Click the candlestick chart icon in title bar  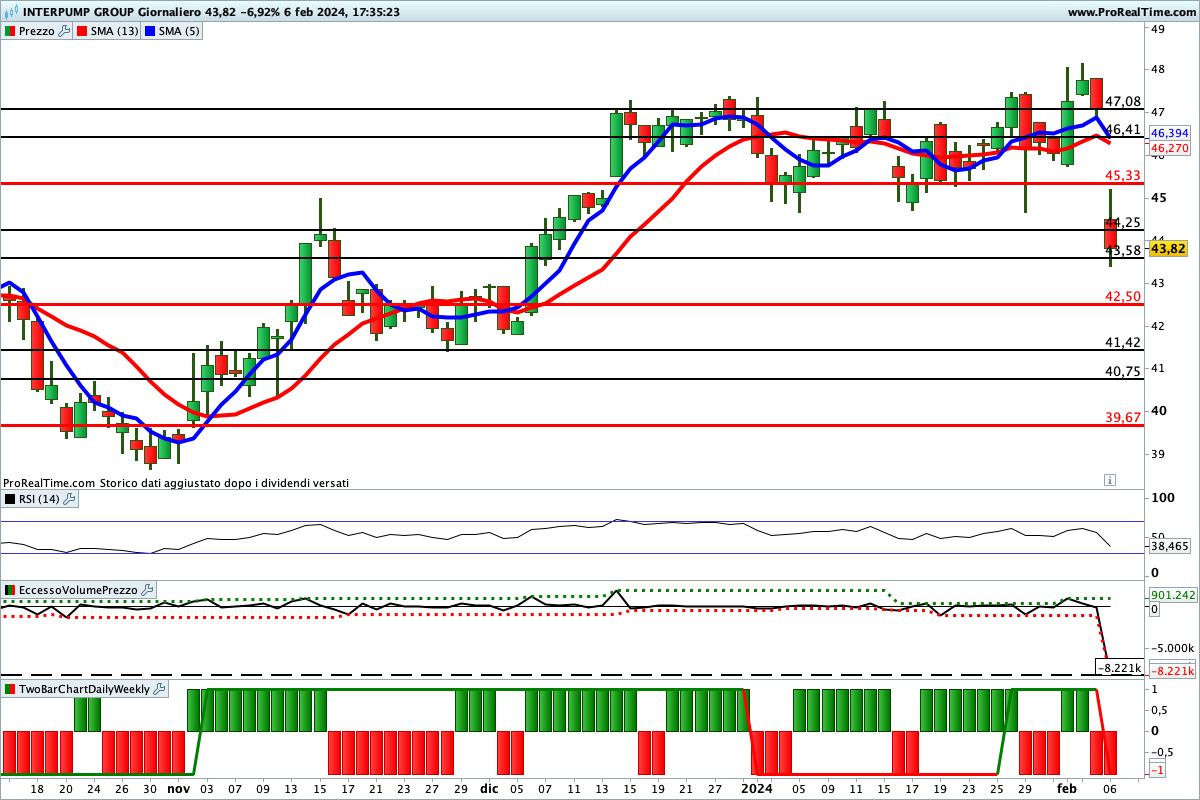[11, 12]
